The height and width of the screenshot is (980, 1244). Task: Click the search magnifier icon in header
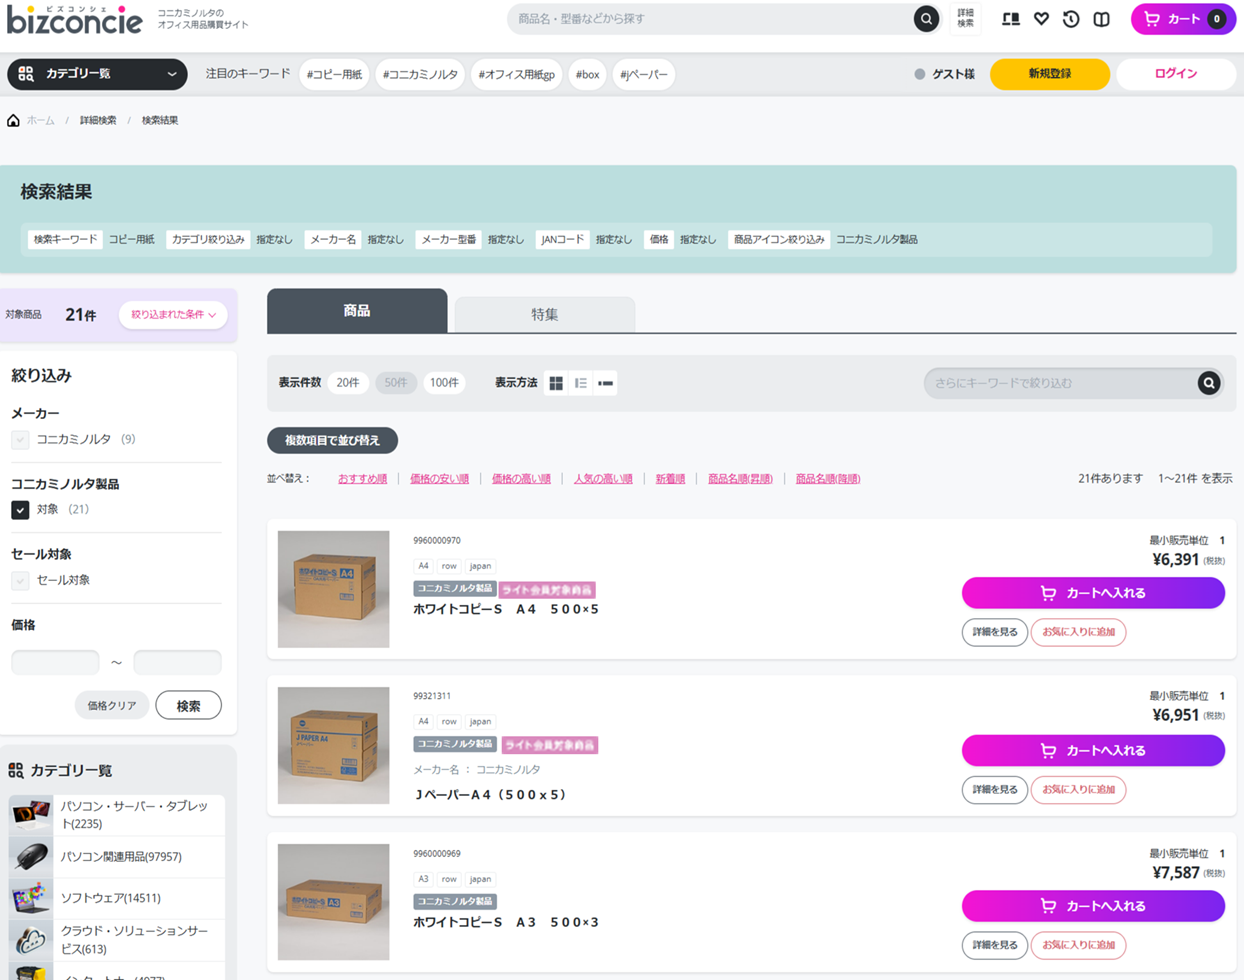tap(926, 19)
